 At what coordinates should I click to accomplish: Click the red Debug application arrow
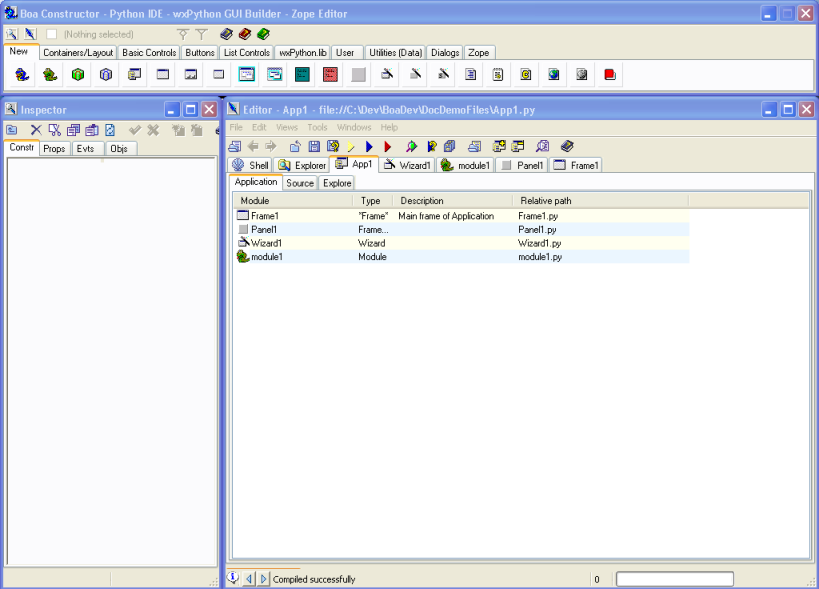(x=388, y=147)
